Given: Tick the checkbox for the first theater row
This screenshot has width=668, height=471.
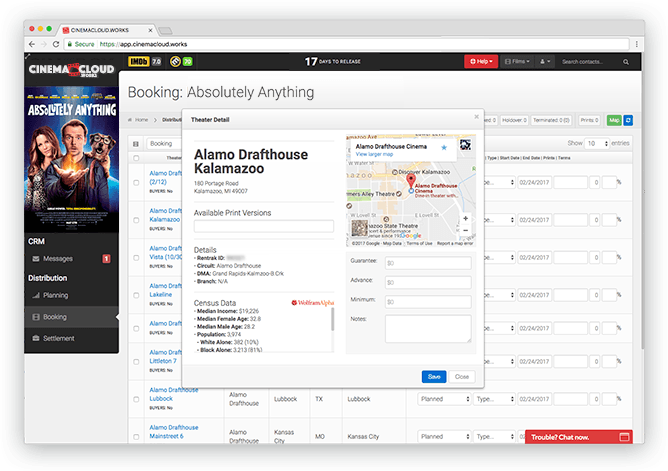Looking at the screenshot, I should click(x=137, y=183).
